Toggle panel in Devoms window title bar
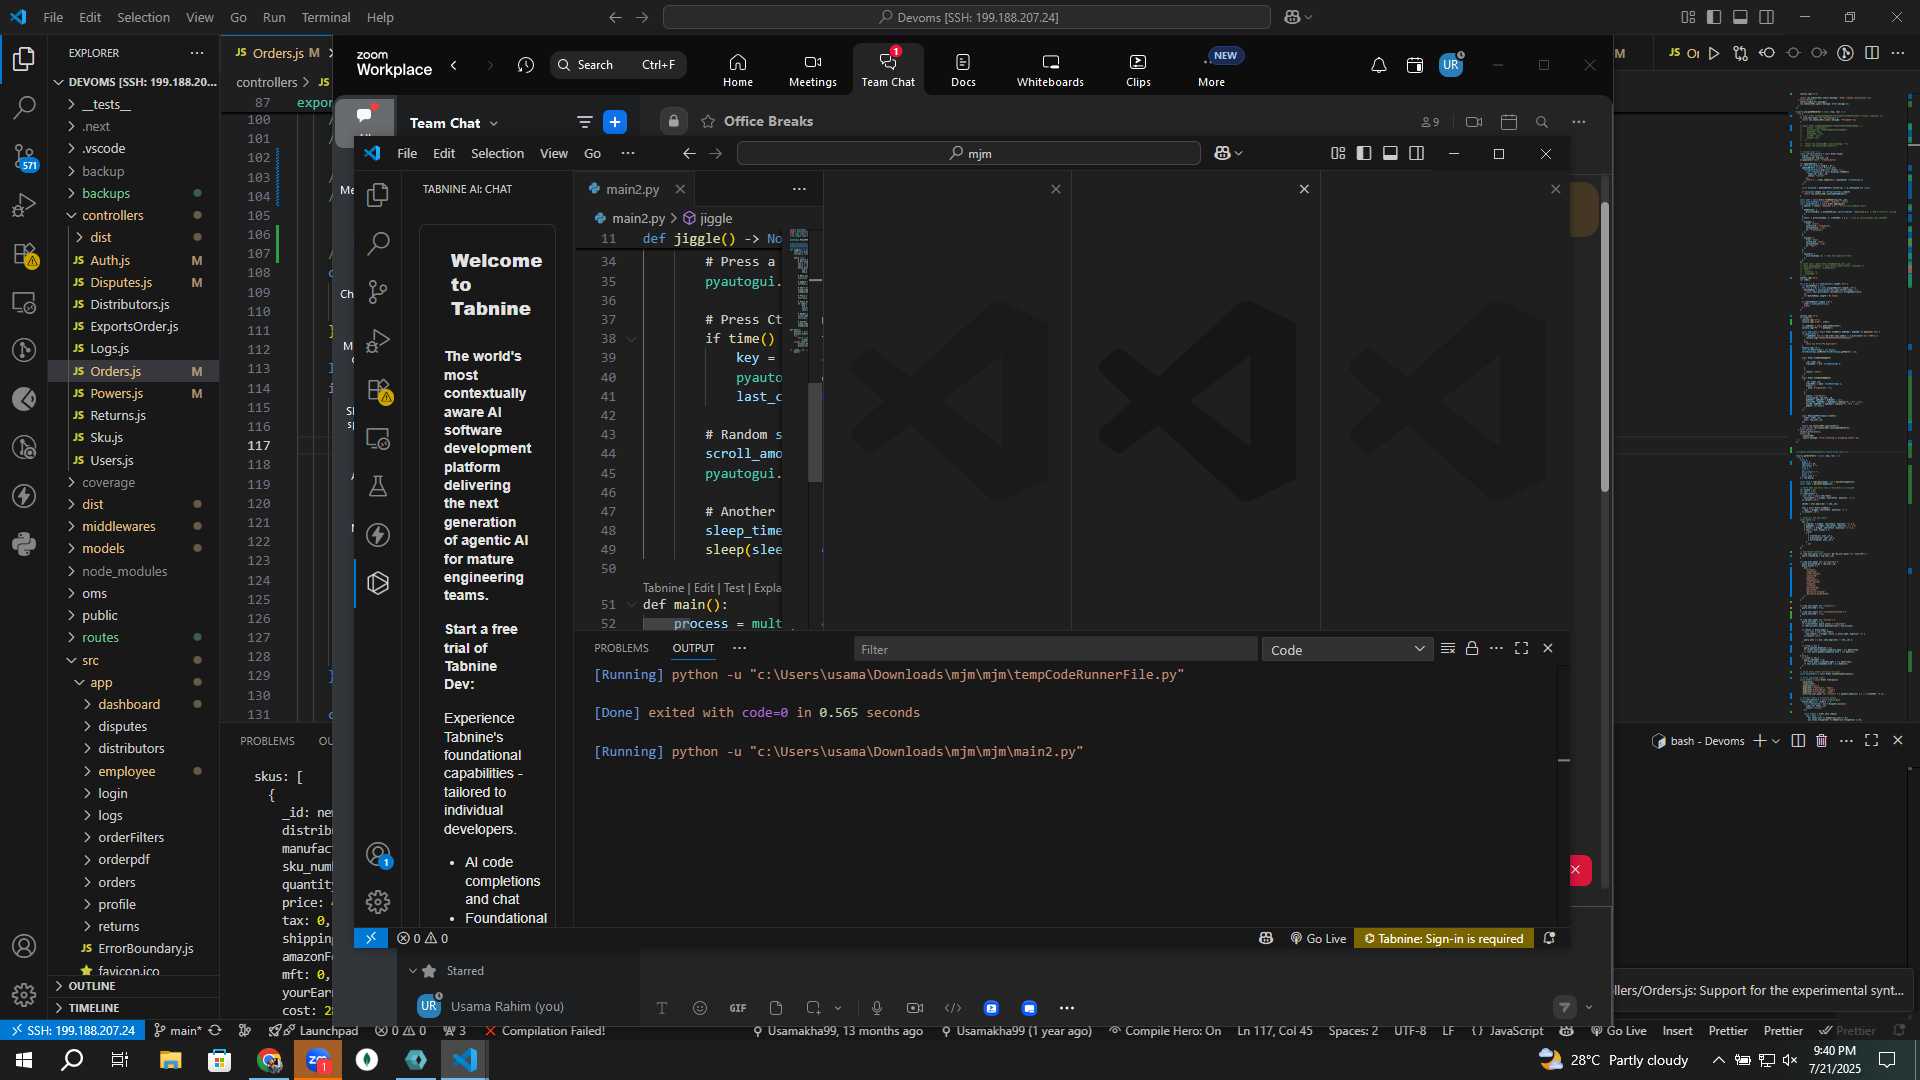 [x=1740, y=17]
